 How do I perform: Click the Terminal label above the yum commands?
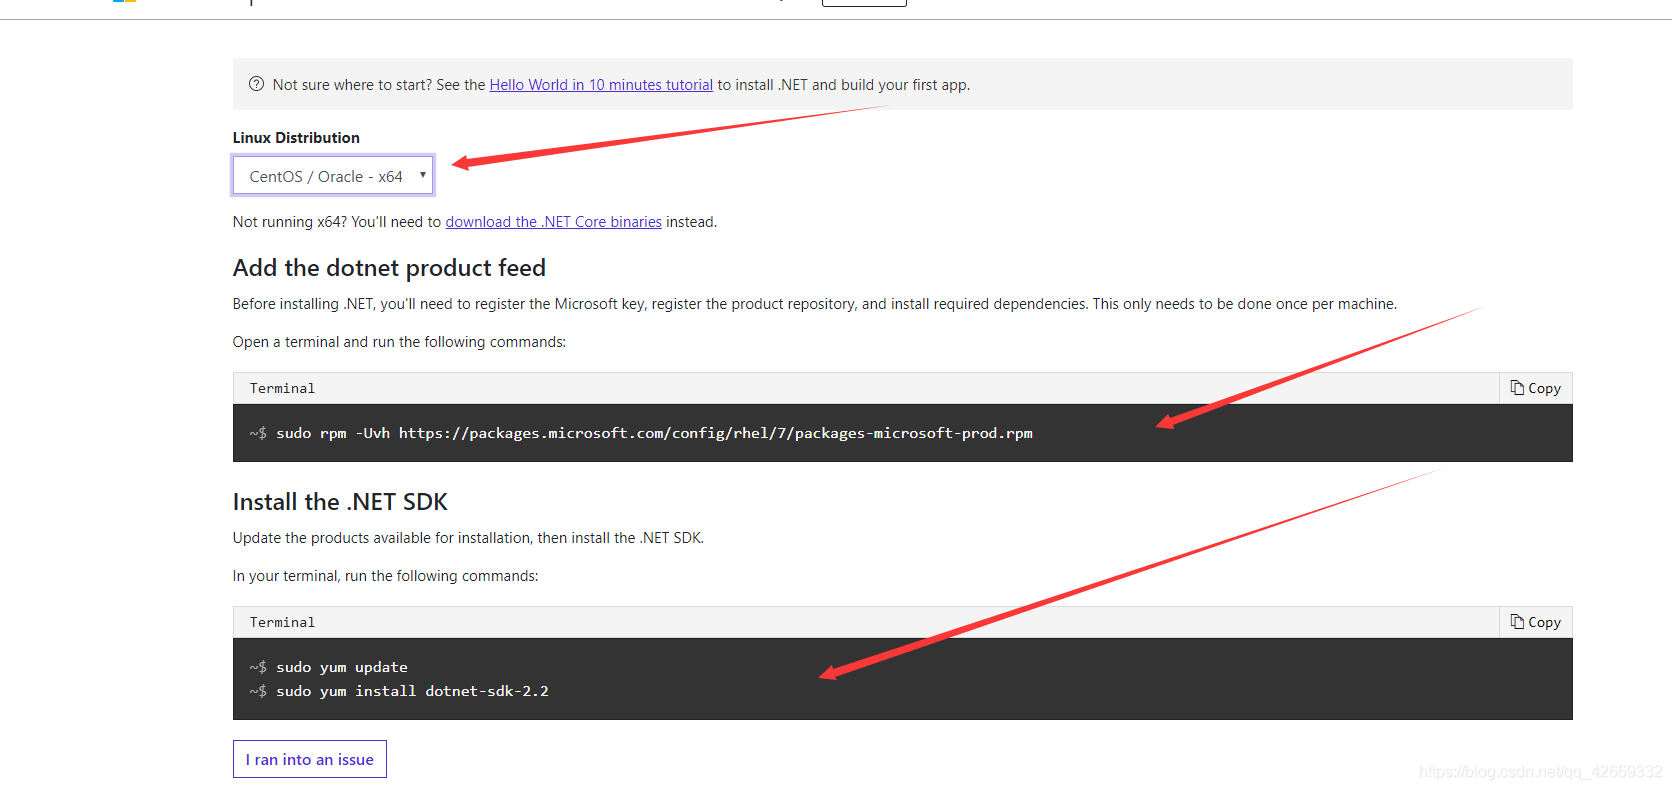coord(282,622)
